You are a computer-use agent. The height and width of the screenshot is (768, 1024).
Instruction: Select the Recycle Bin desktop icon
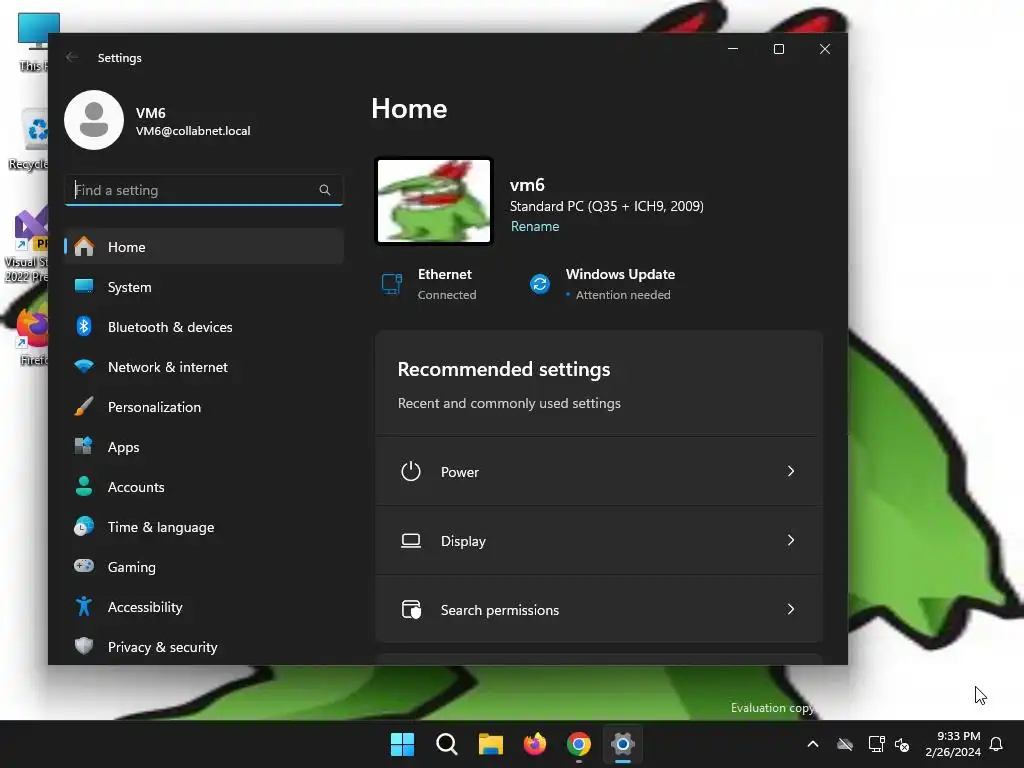pyautogui.click(x=28, y=139)
